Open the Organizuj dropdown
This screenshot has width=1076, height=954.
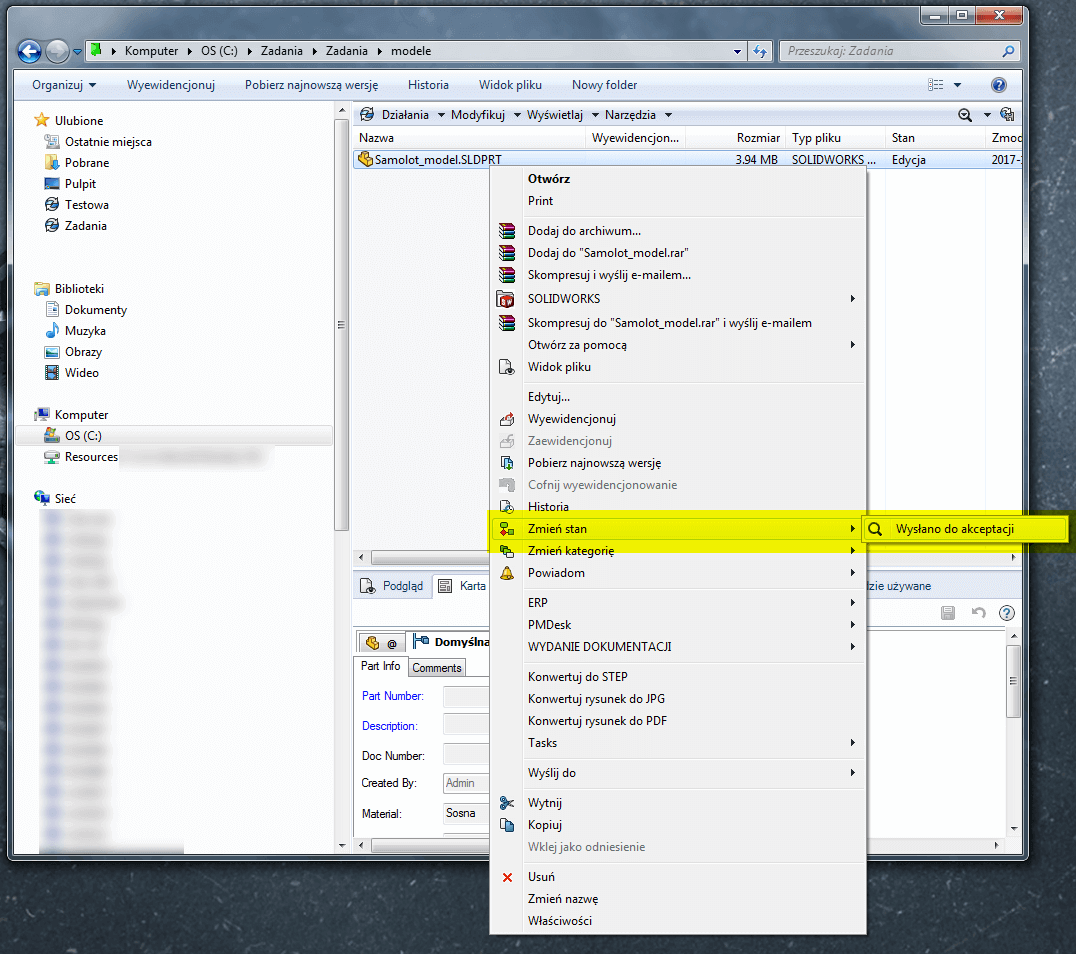(x=64, y=85)
